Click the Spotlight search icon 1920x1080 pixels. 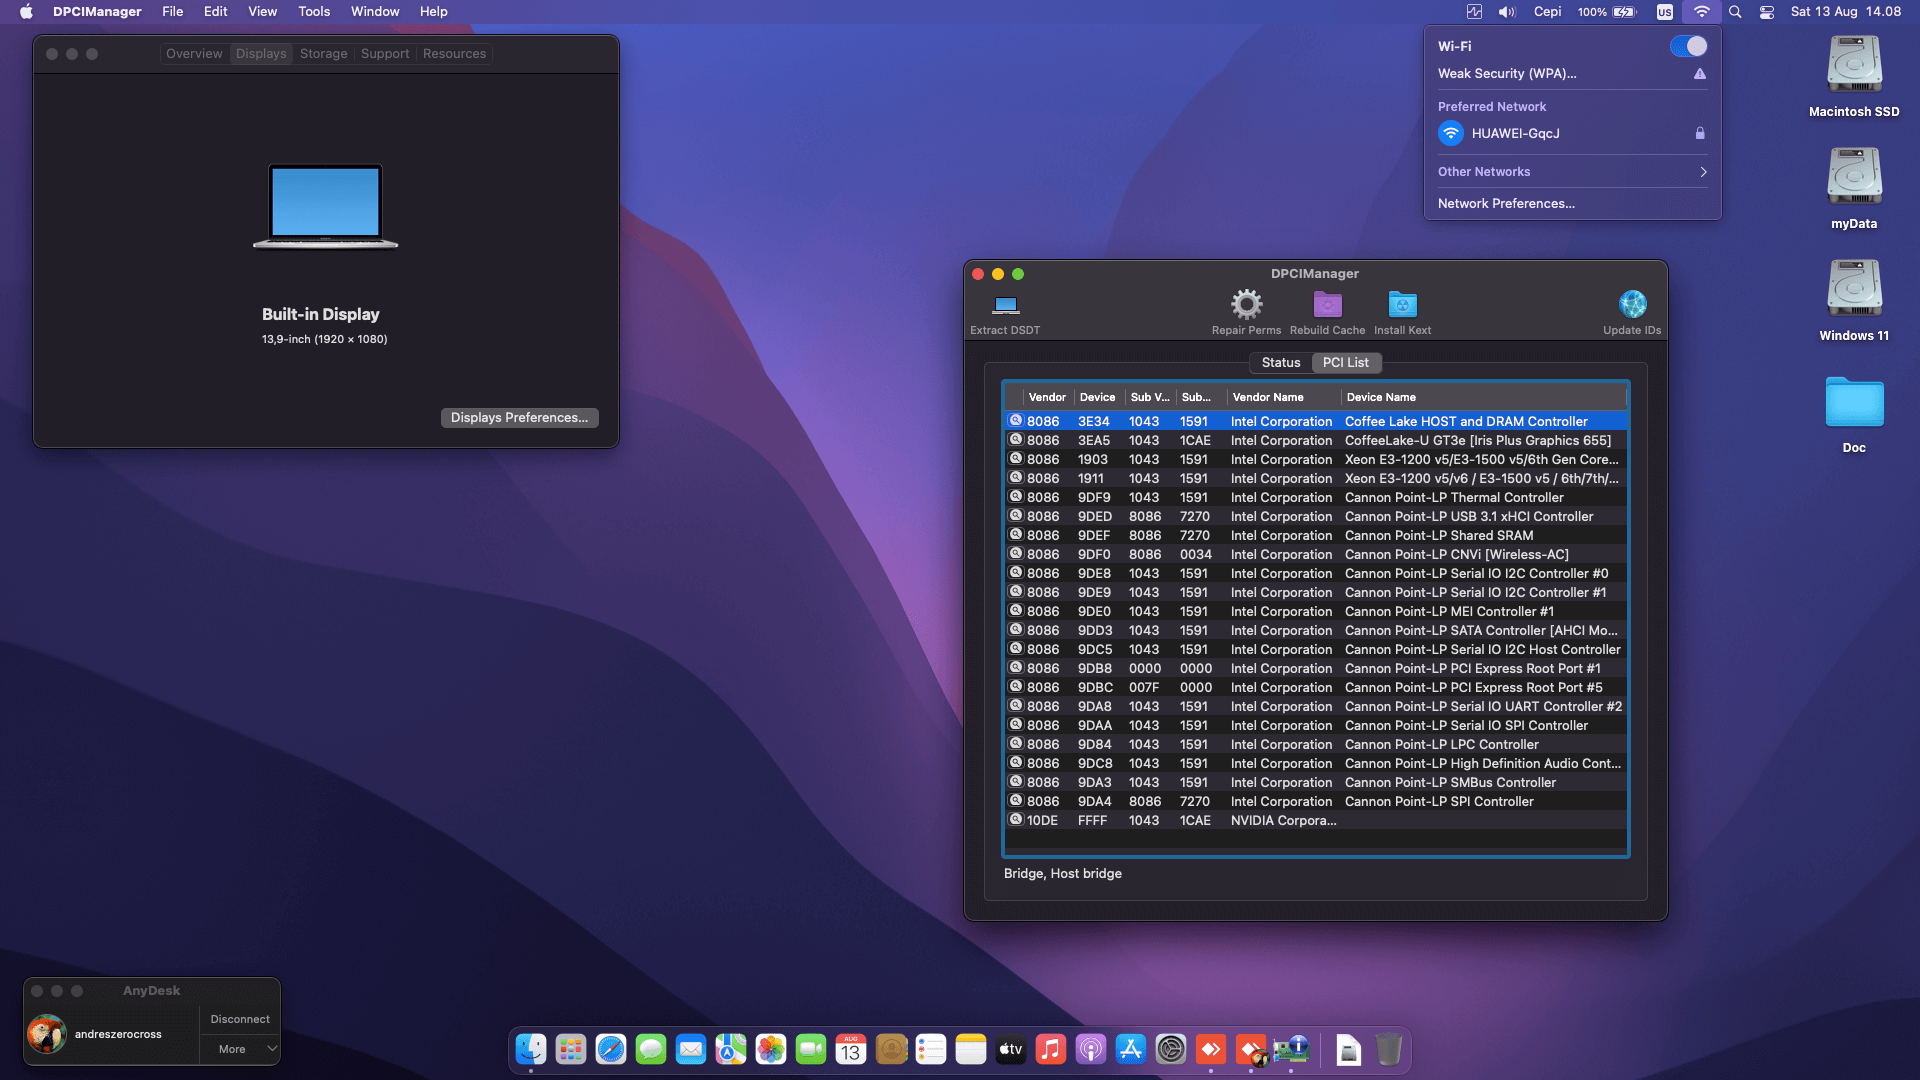(1736, 12)
